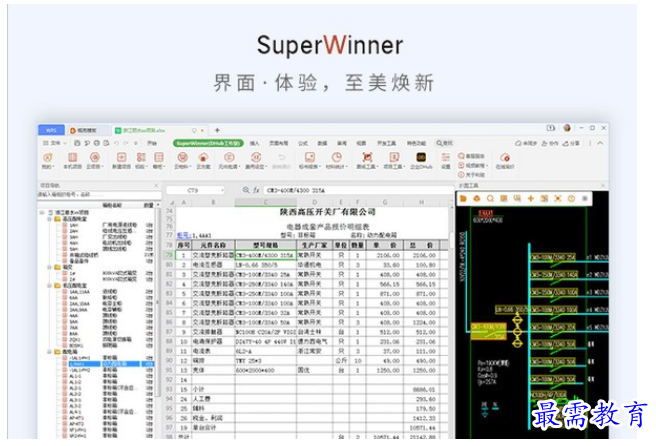The image size is (656, 446).
Task: Click the 在线询价 online inquiry icon
Action: coord(505,161)
